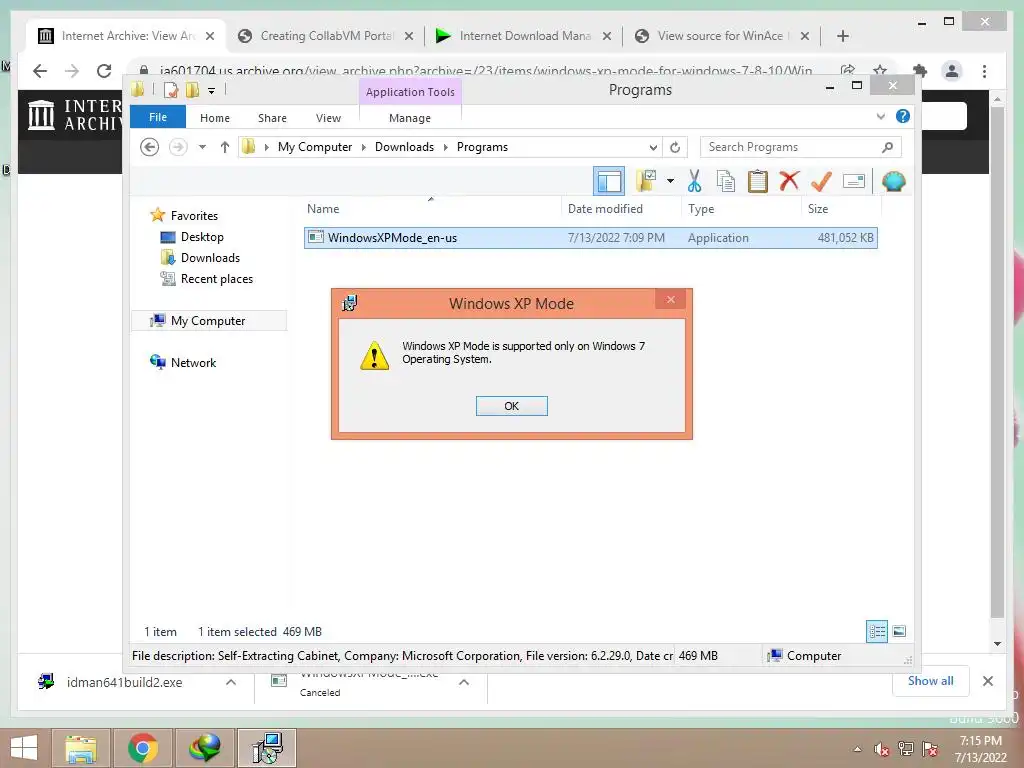Click the Paste clipboard icon
1024x768 pixels.
point(758,181)
